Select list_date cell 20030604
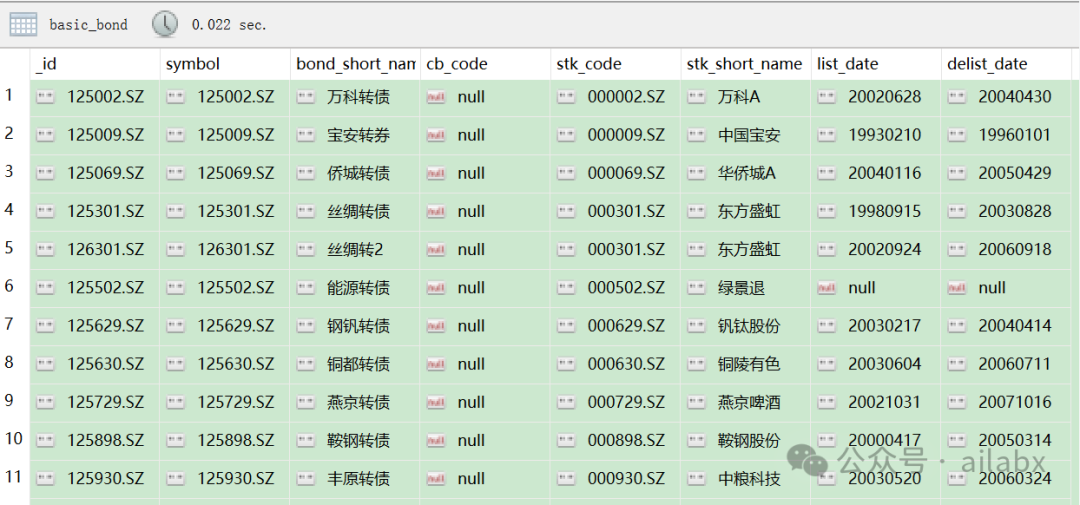 click(x=875, y=364)
